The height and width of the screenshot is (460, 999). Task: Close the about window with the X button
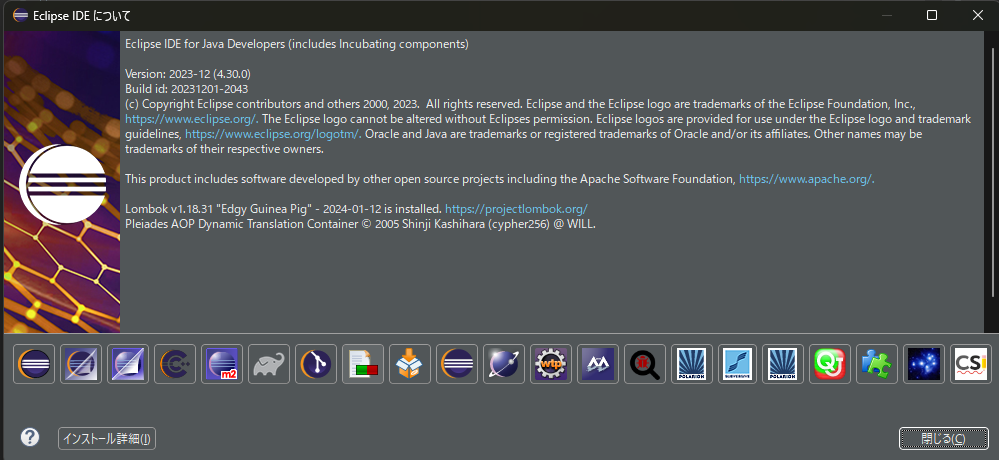(977, 15)
